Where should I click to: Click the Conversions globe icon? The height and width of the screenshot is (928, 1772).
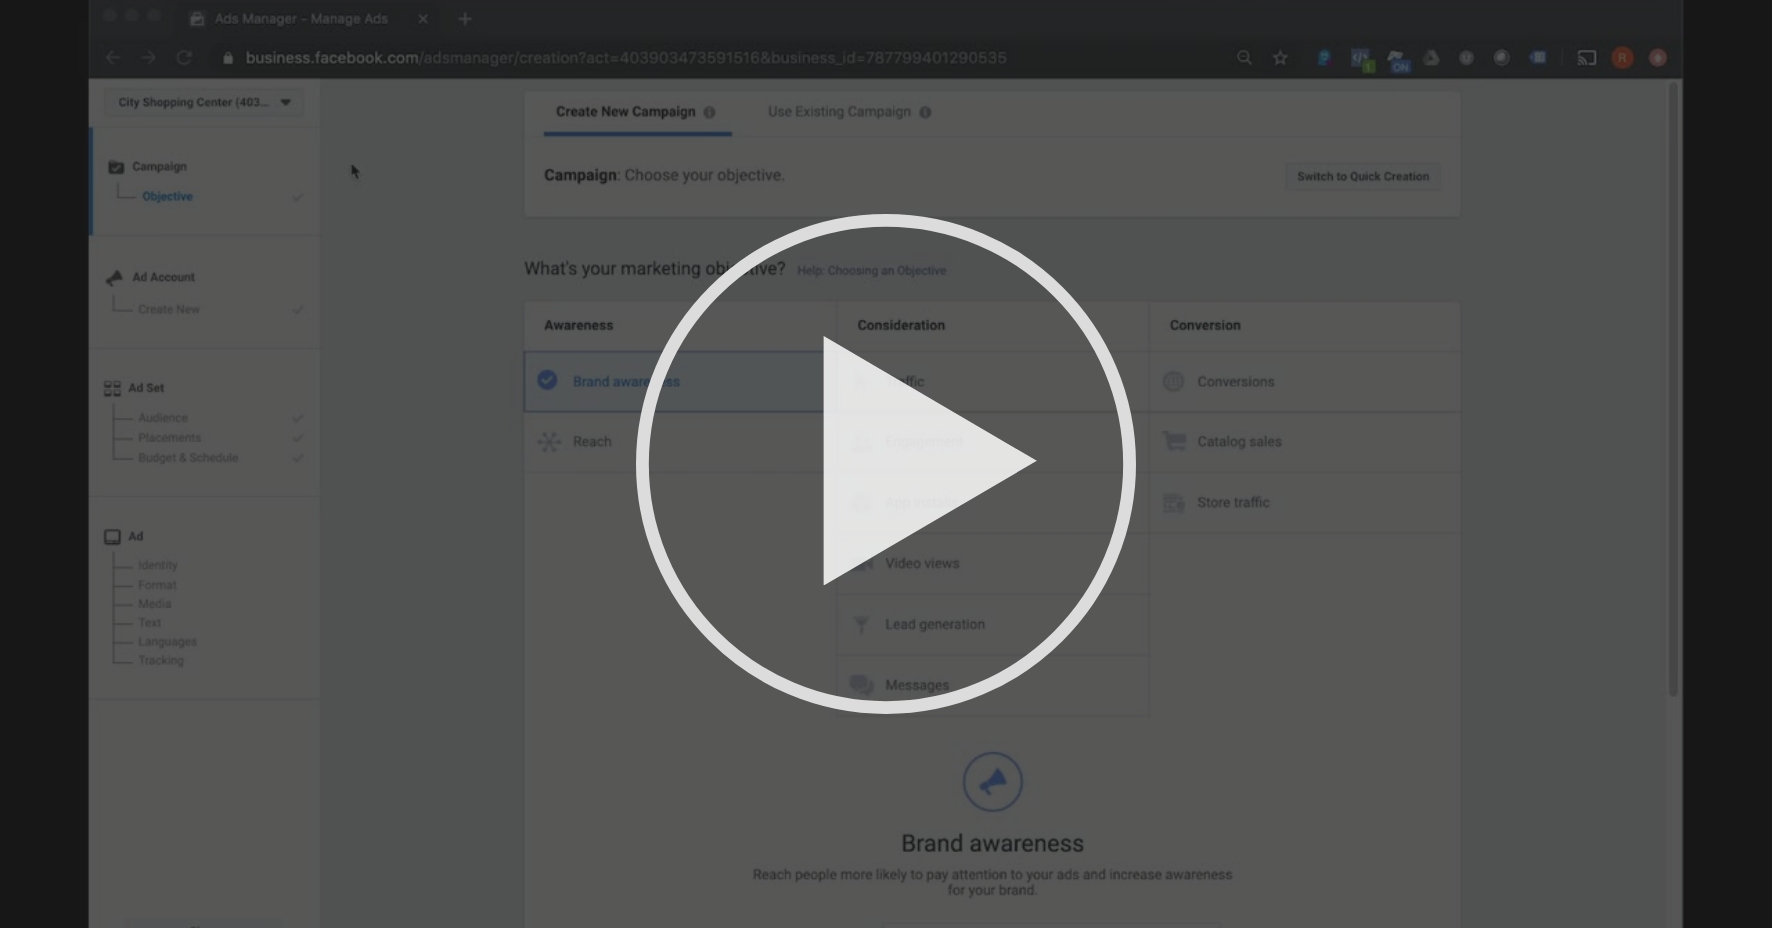1174,381
